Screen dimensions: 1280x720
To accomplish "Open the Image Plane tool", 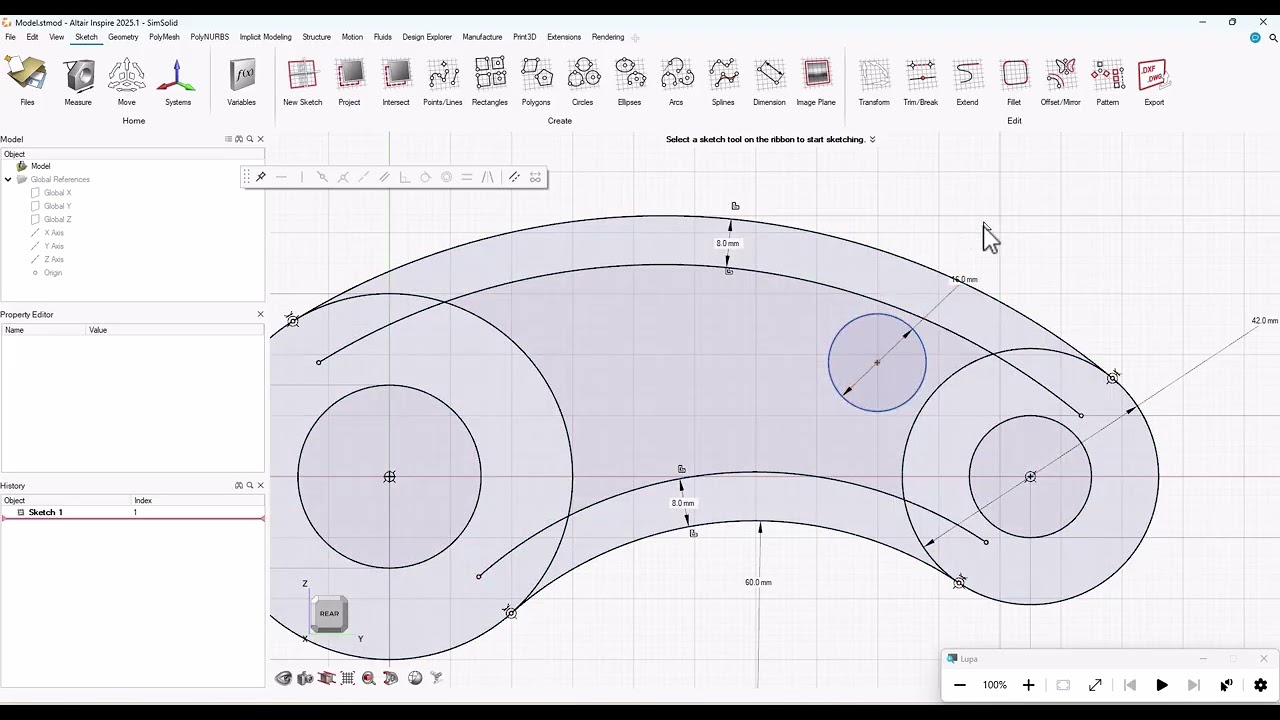I will click(816, 75).
